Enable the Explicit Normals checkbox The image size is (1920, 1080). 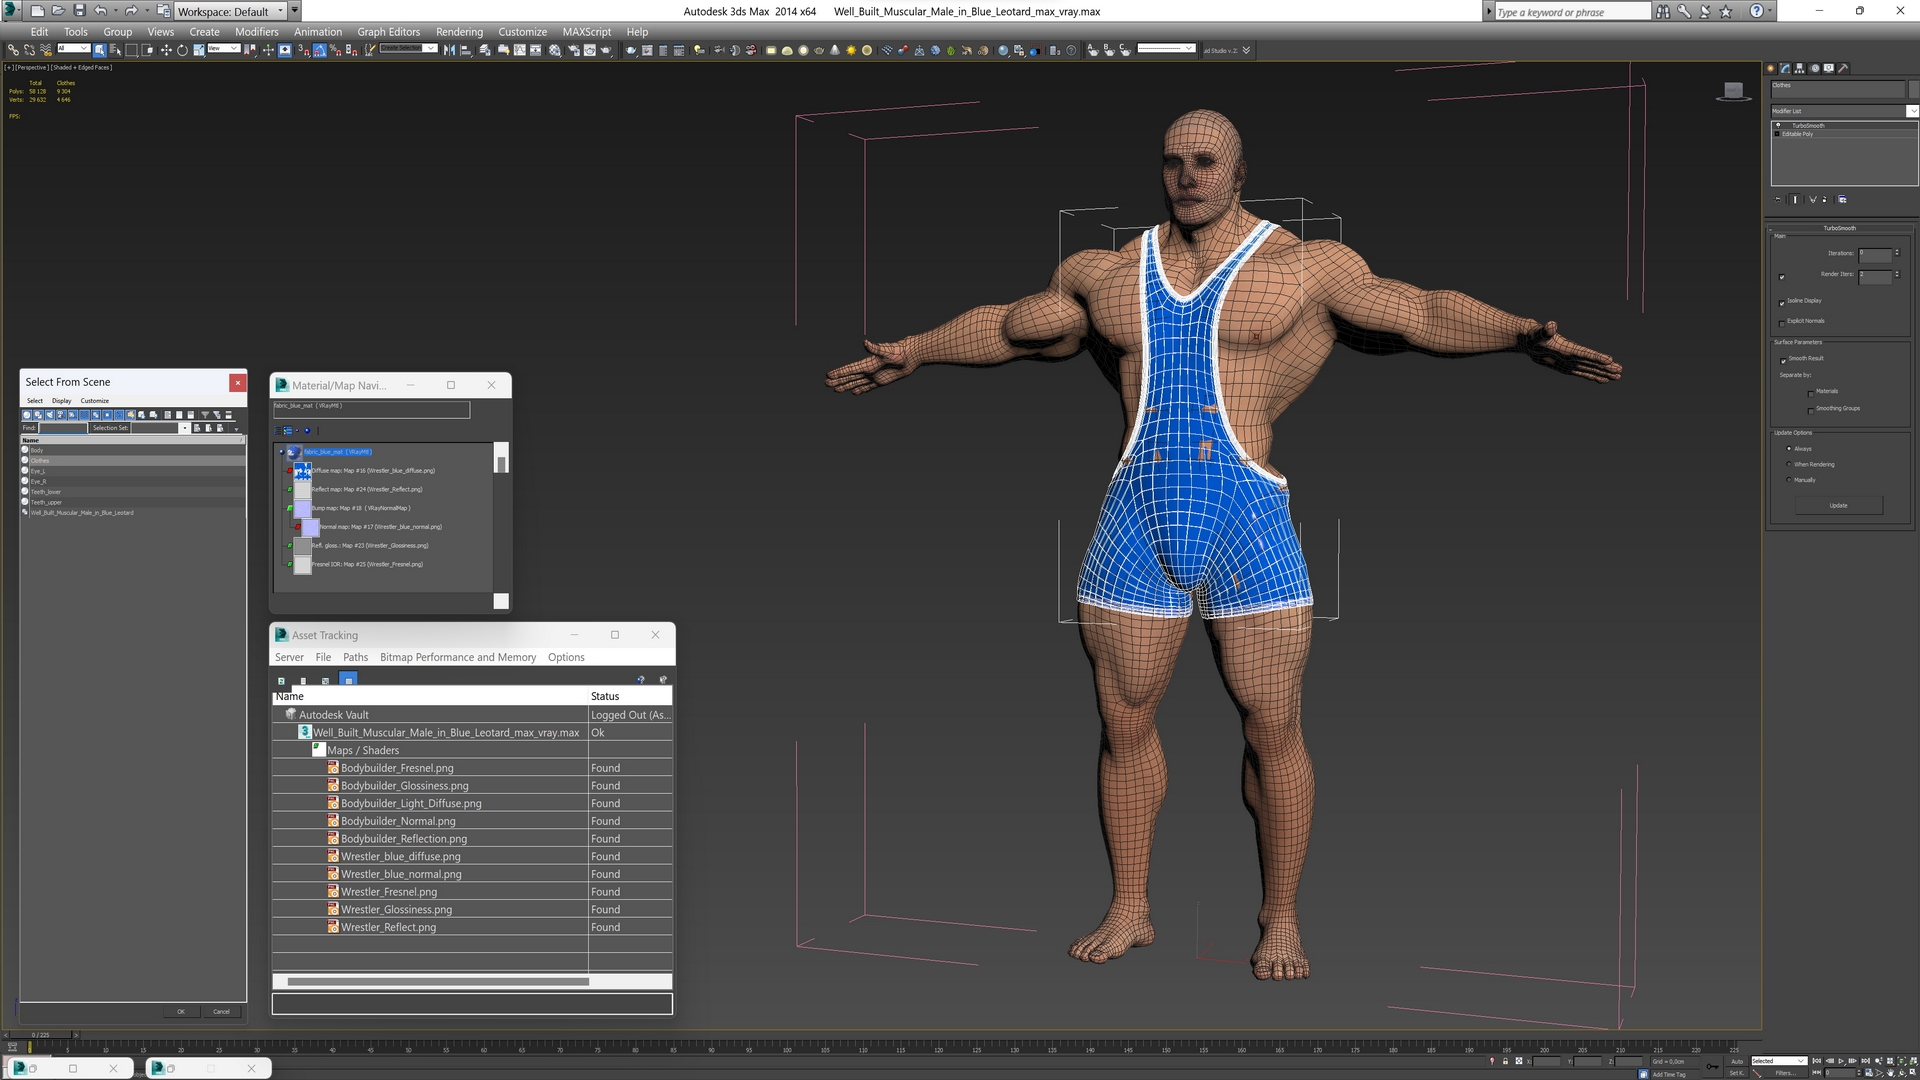(1782, 322)
